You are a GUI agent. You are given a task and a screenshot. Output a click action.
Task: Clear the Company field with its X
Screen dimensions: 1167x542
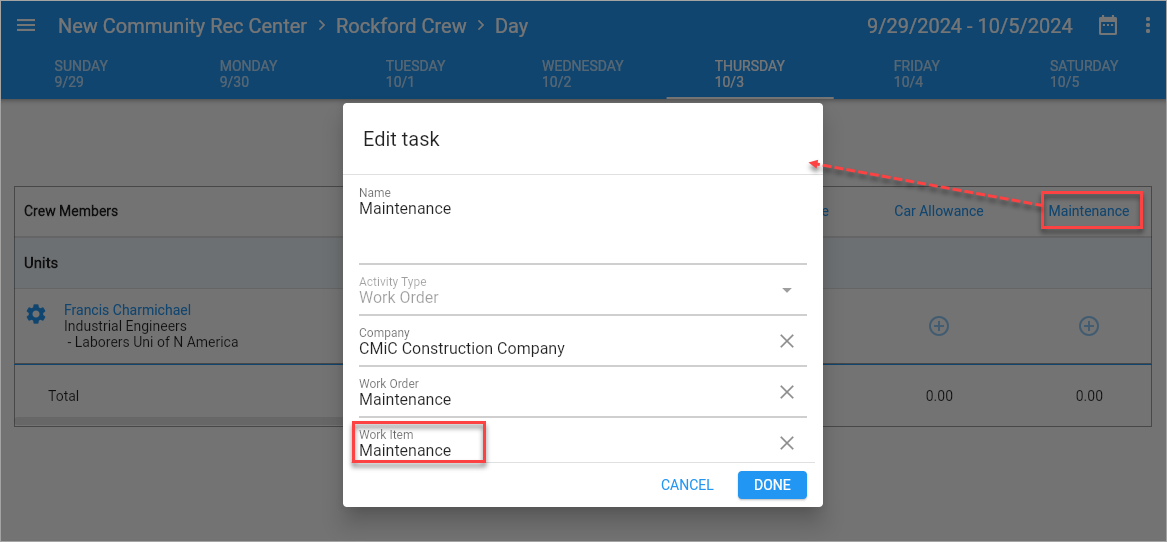787,341
